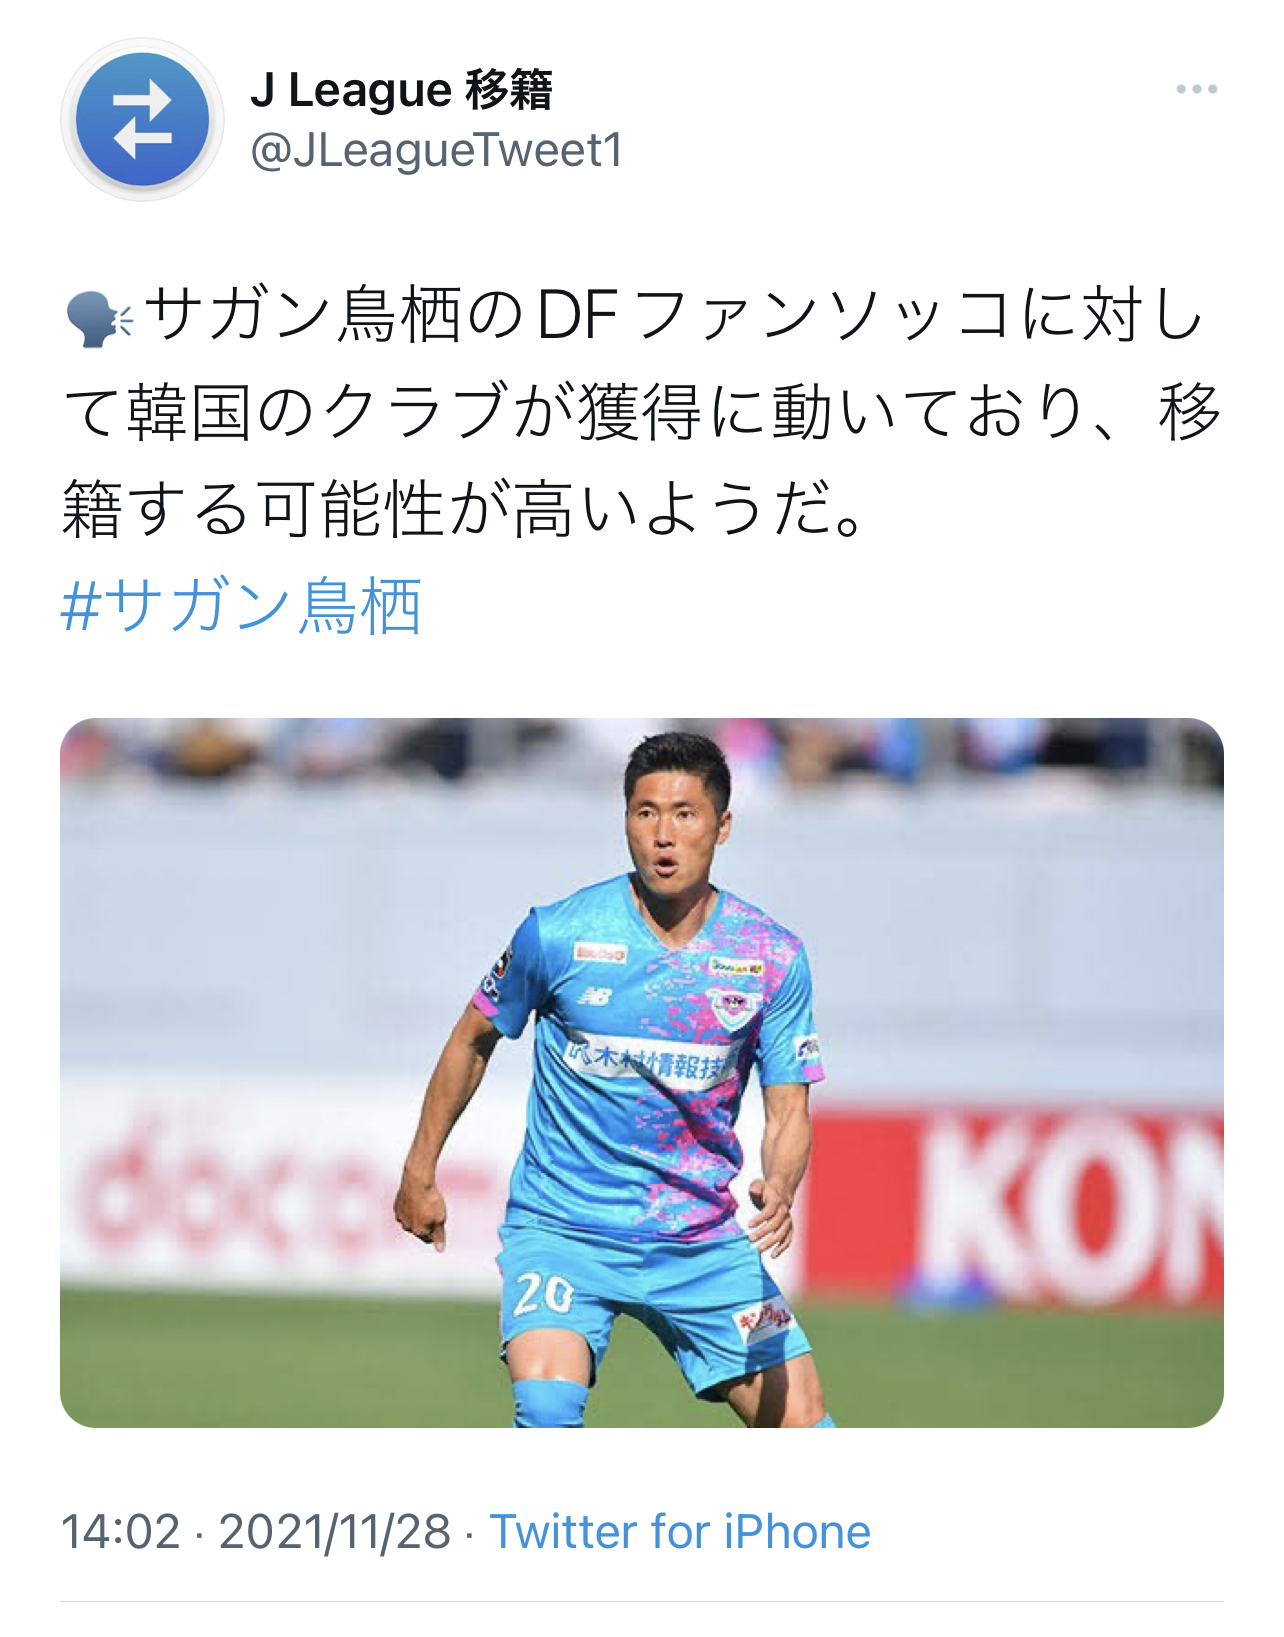This screenshot has height=1637, width=1284.
Task: Tap the 2021/11/28 date
Action: pyautogui.click(x=335, y=1532)
